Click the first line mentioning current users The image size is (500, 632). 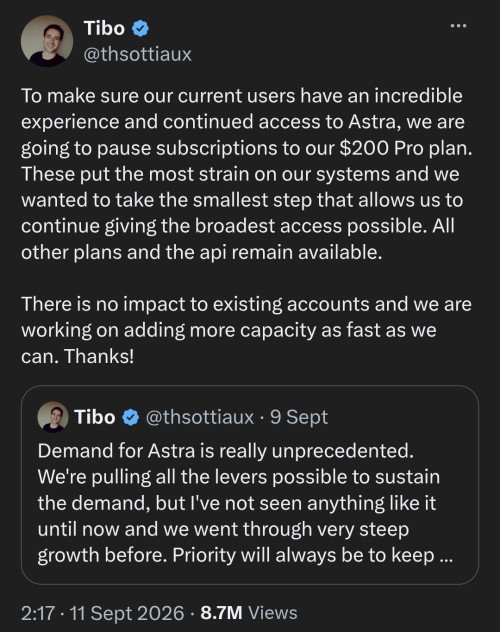242,96
